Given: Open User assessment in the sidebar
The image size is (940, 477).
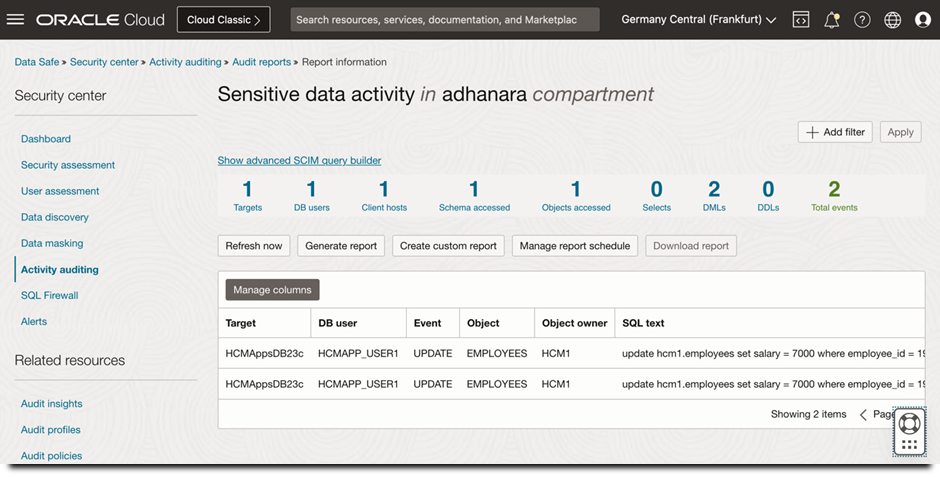Looking at the screenshot, I should click(60, 191).
